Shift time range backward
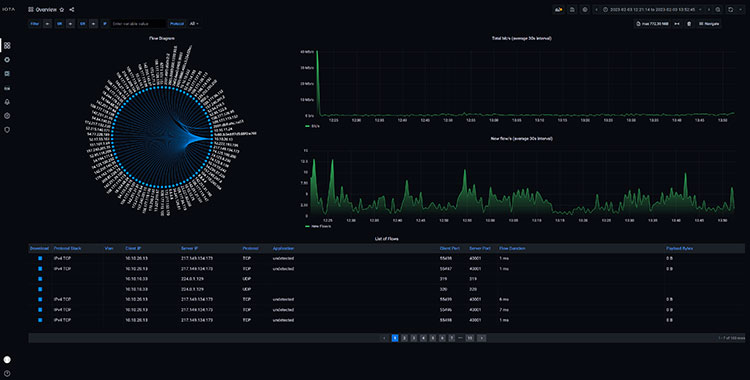 pyautogui.click(x=596, y=10)
